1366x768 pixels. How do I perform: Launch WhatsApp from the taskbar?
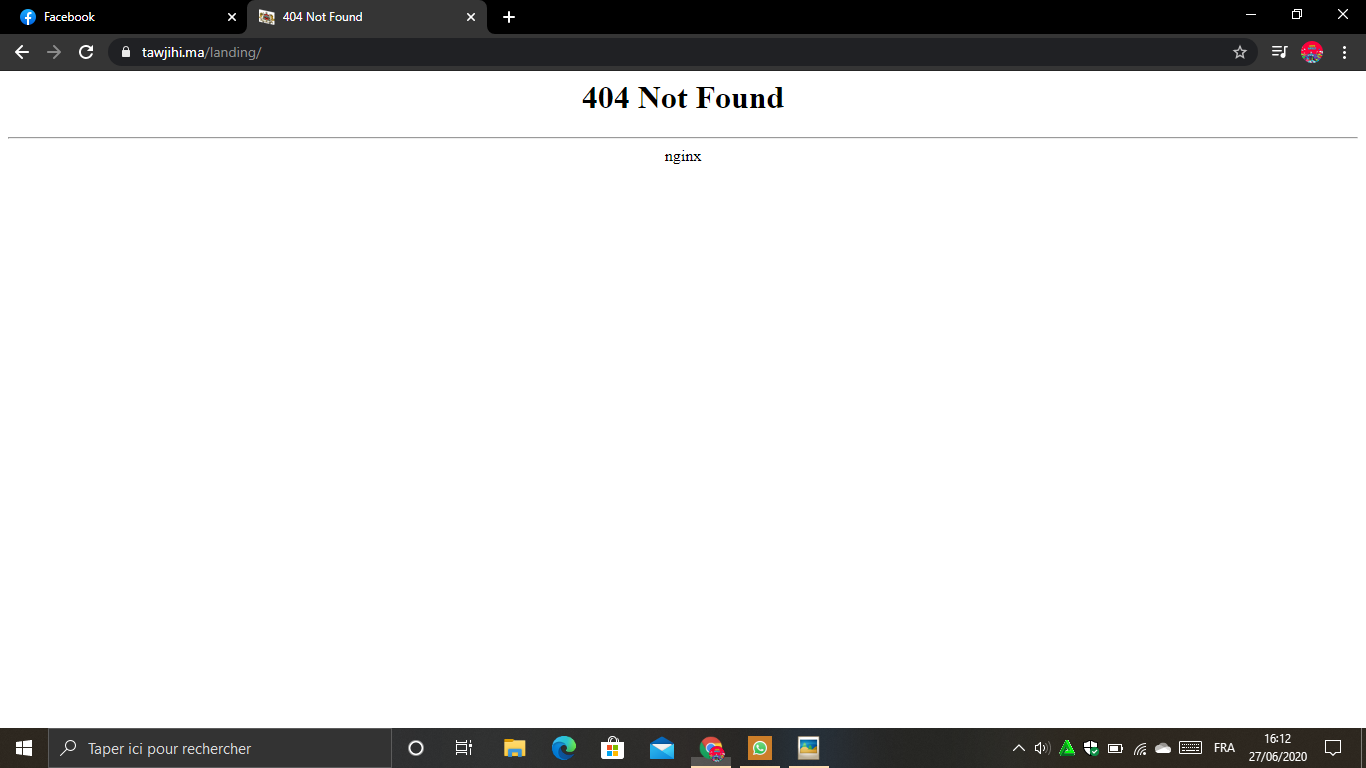[760, 748]
